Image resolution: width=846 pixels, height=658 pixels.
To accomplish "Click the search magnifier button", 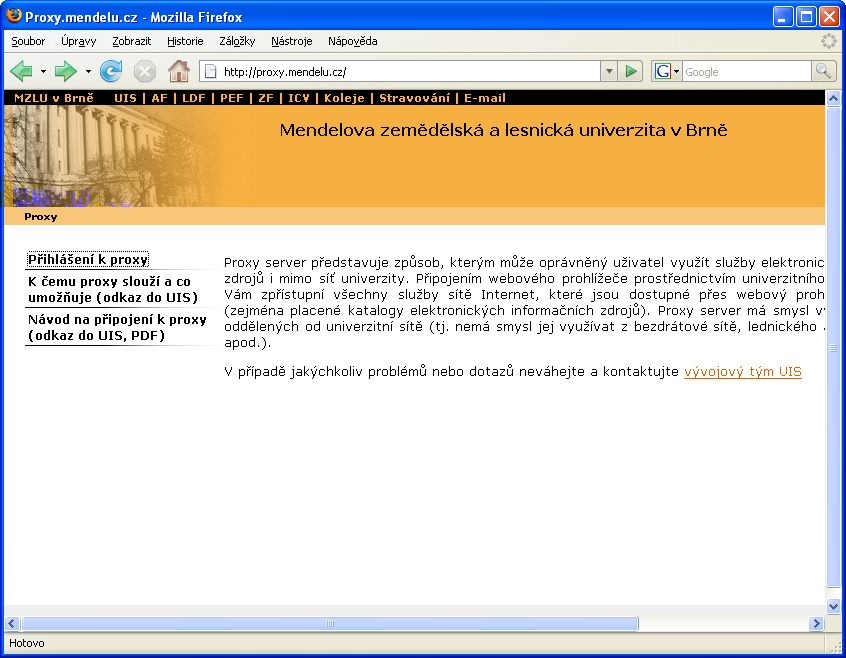I will (823, 71).
